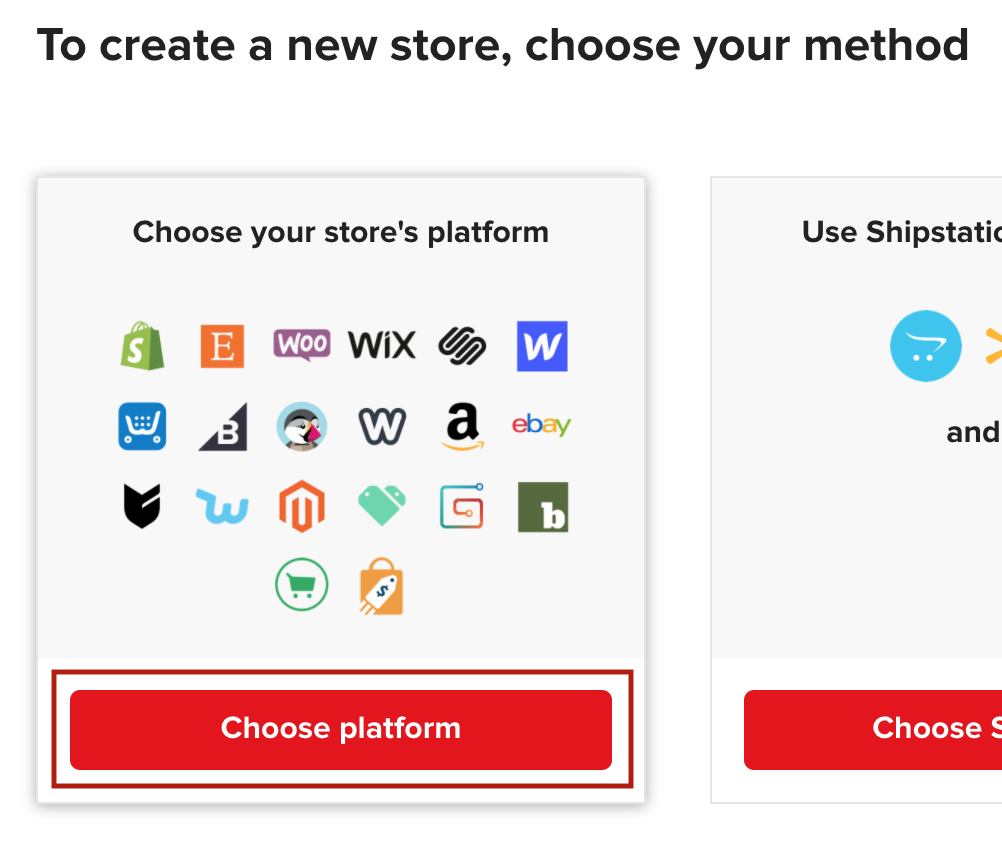
Task: Select the Wix logo
Action: click(382, 346)
